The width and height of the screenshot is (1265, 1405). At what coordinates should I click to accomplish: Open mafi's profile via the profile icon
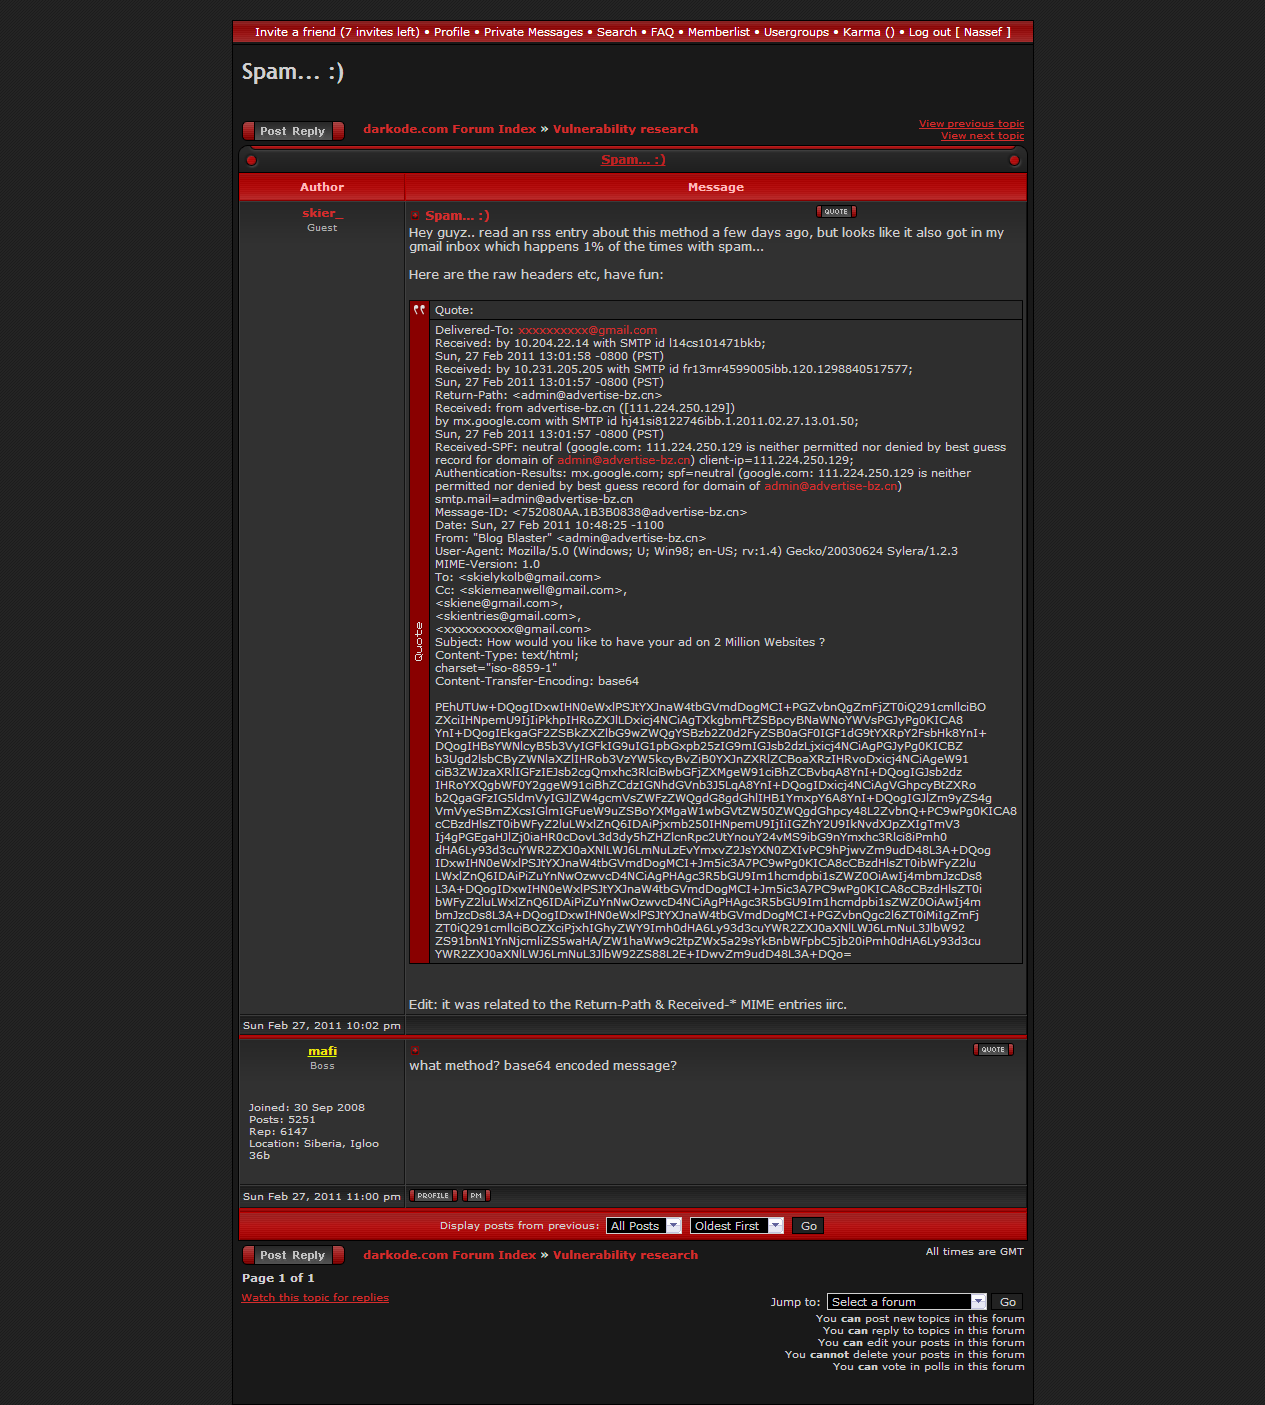click(x=433, y=1196)
